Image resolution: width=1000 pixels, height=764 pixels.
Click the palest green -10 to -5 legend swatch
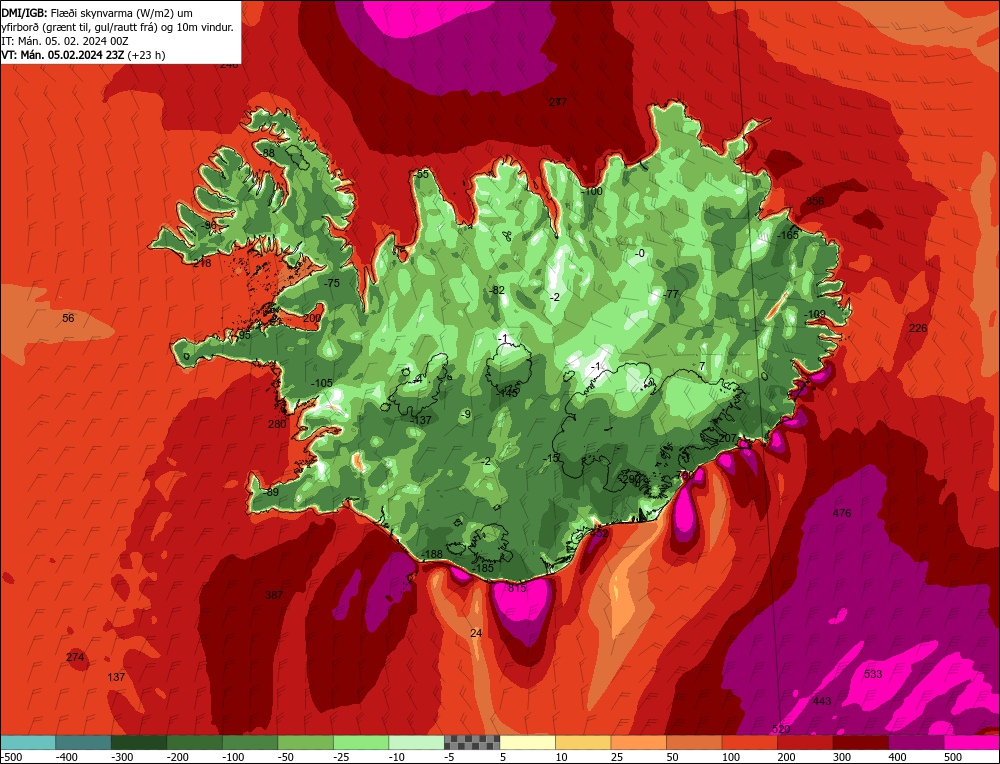tap(416, 742)
